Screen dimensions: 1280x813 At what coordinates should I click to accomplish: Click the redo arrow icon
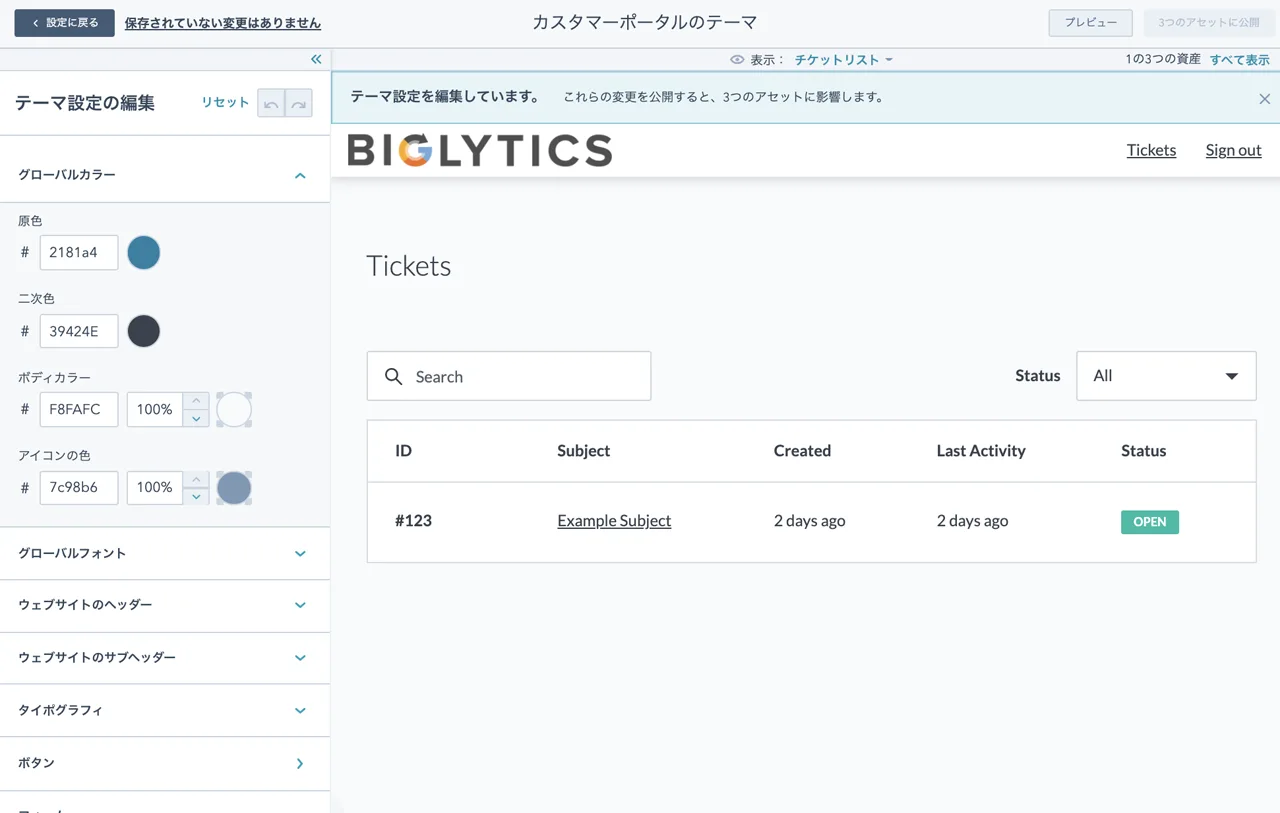(x=298, y=103)
